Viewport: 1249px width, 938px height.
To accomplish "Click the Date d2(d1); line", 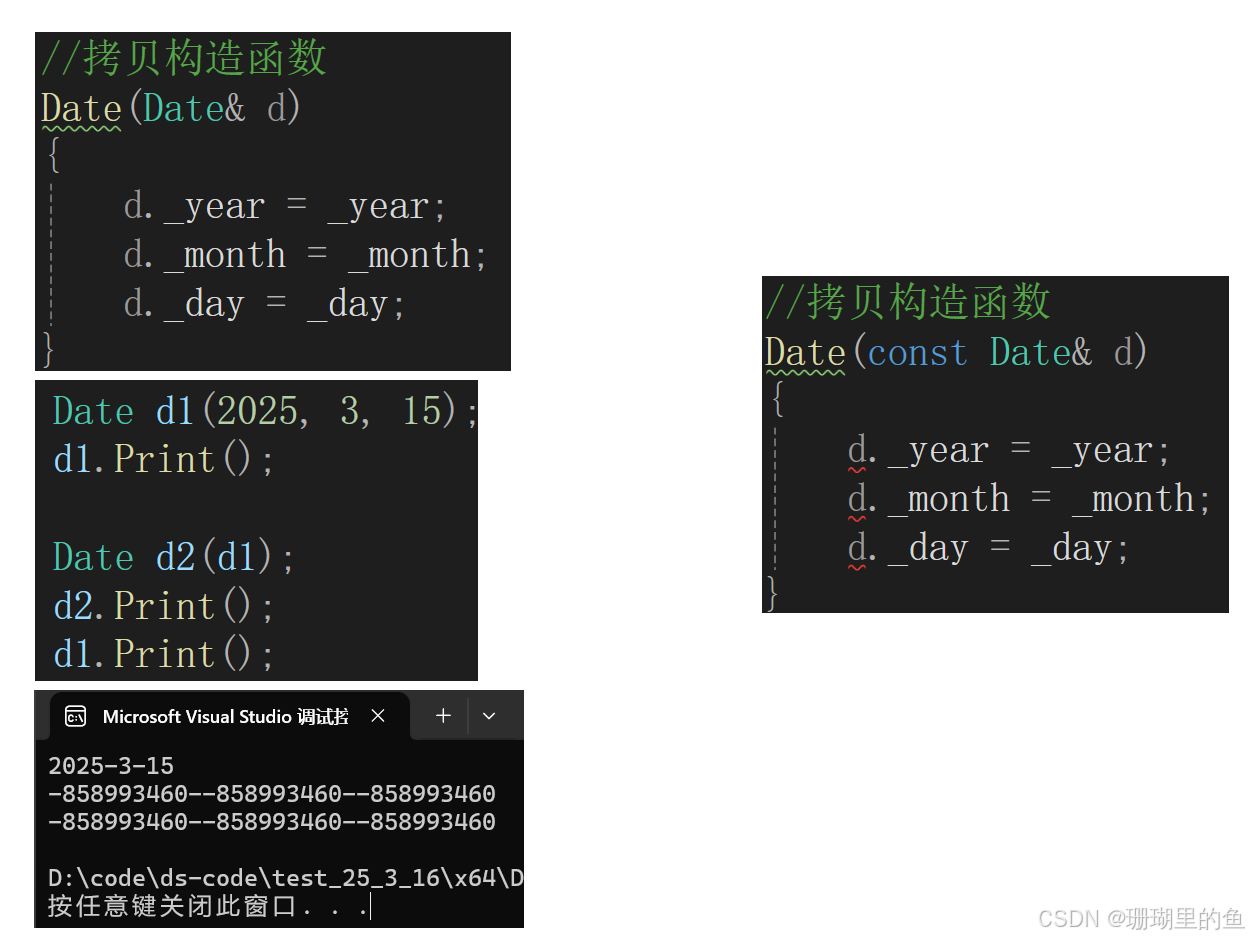I will coord(175,557).
